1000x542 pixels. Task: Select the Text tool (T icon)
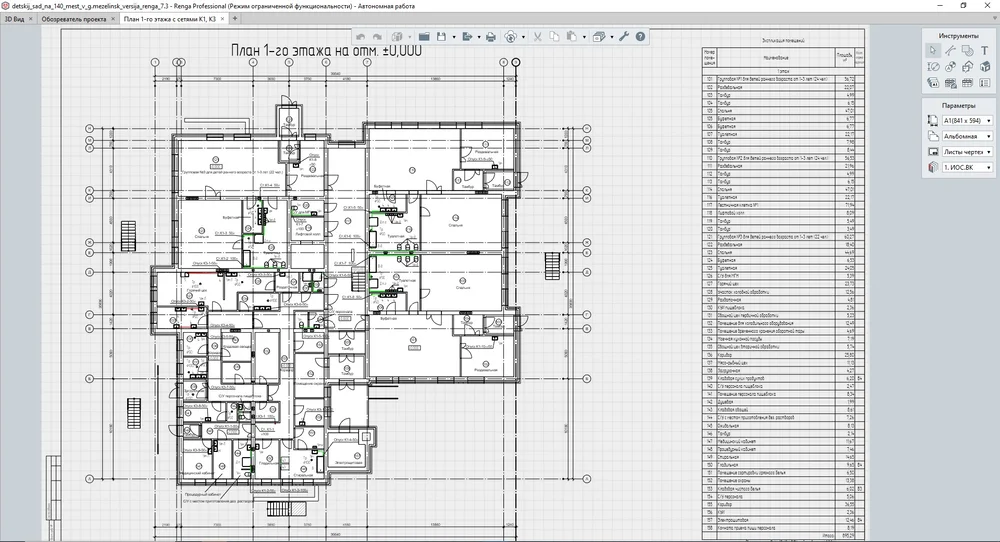tap(985, 50)
